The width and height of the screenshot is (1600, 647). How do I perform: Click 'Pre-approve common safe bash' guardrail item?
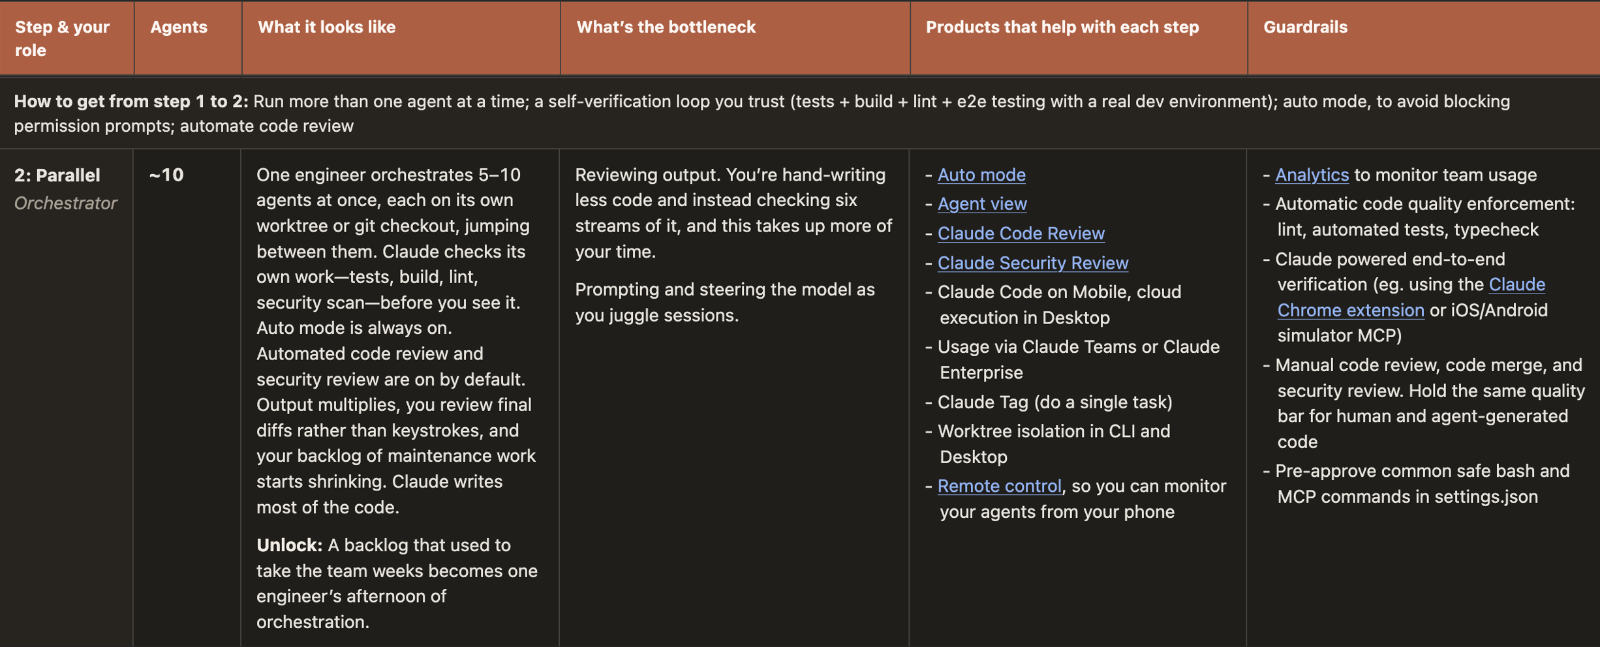tap(1416, 484)
